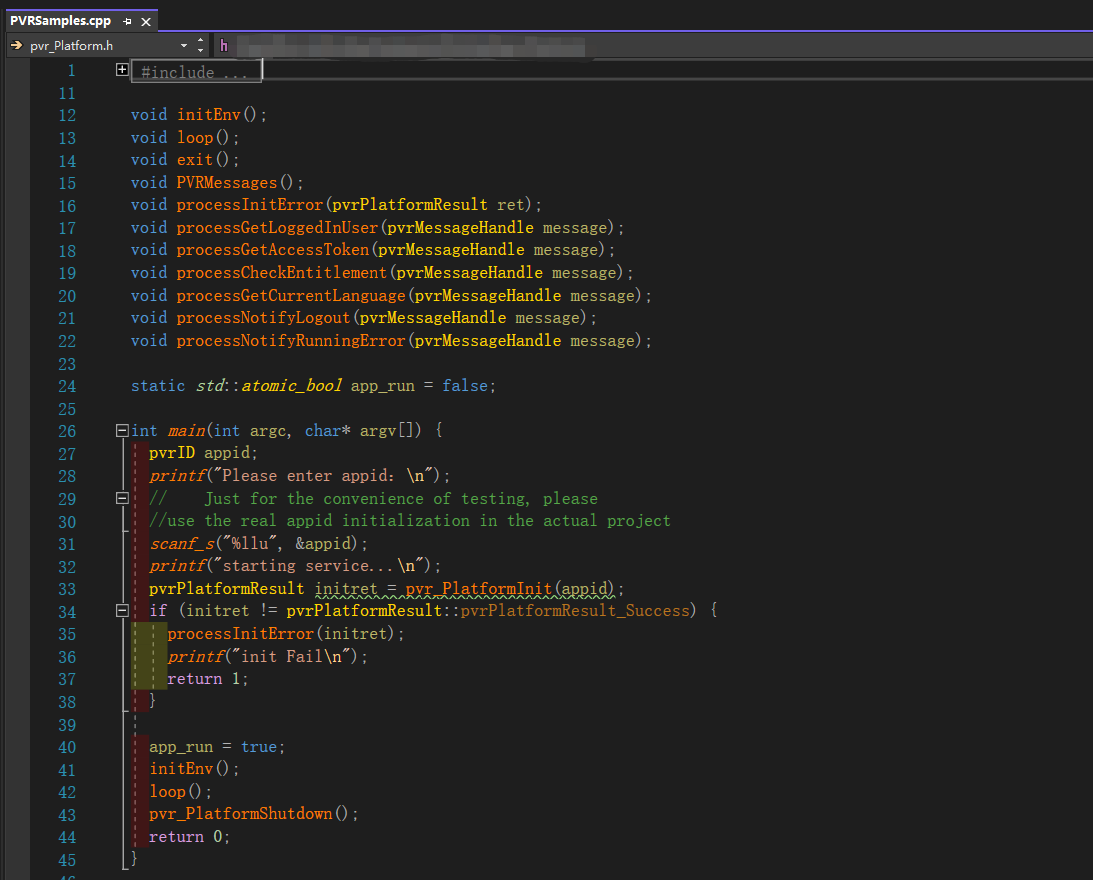Collapse the comment block at line 29
The image size is (1093, 880).
pyautogui.click(x=122, y=498)
